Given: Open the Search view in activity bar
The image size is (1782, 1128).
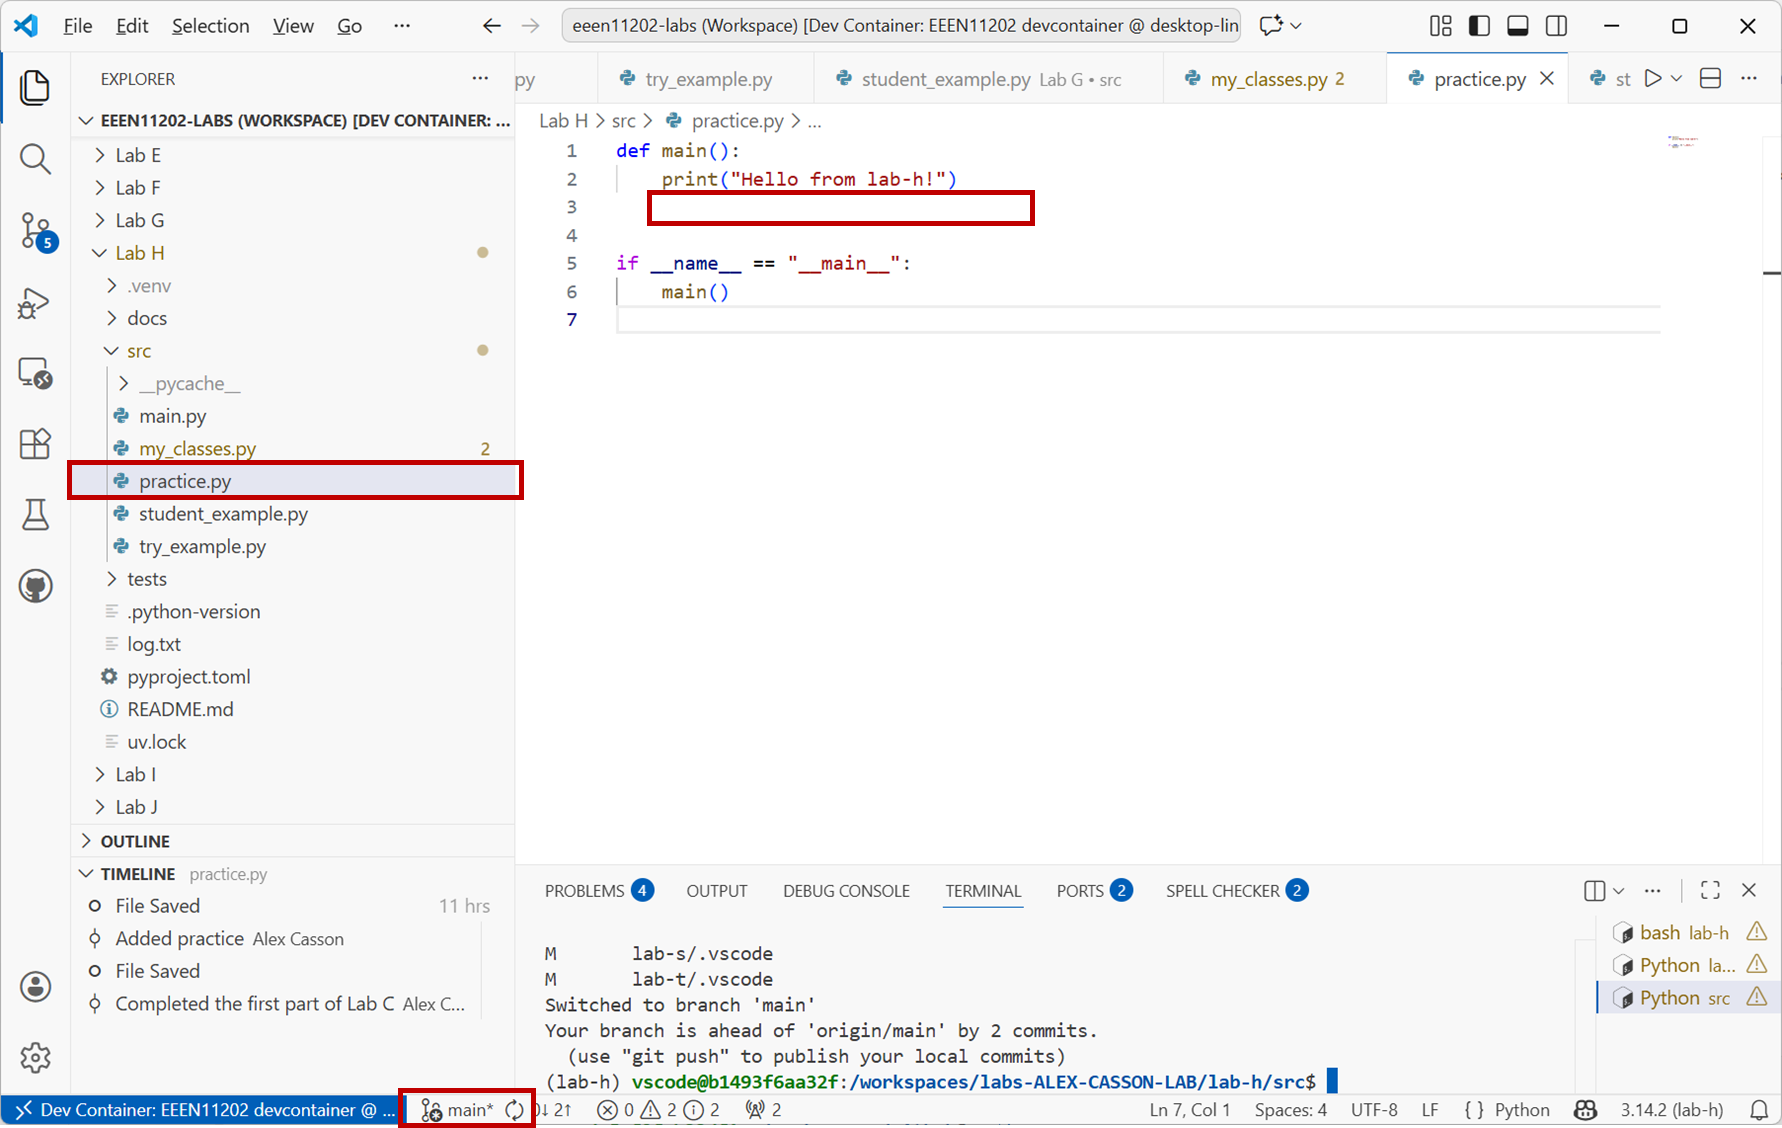Looking at the screenshot, I should pyautogui.click(x=35, y=159).
